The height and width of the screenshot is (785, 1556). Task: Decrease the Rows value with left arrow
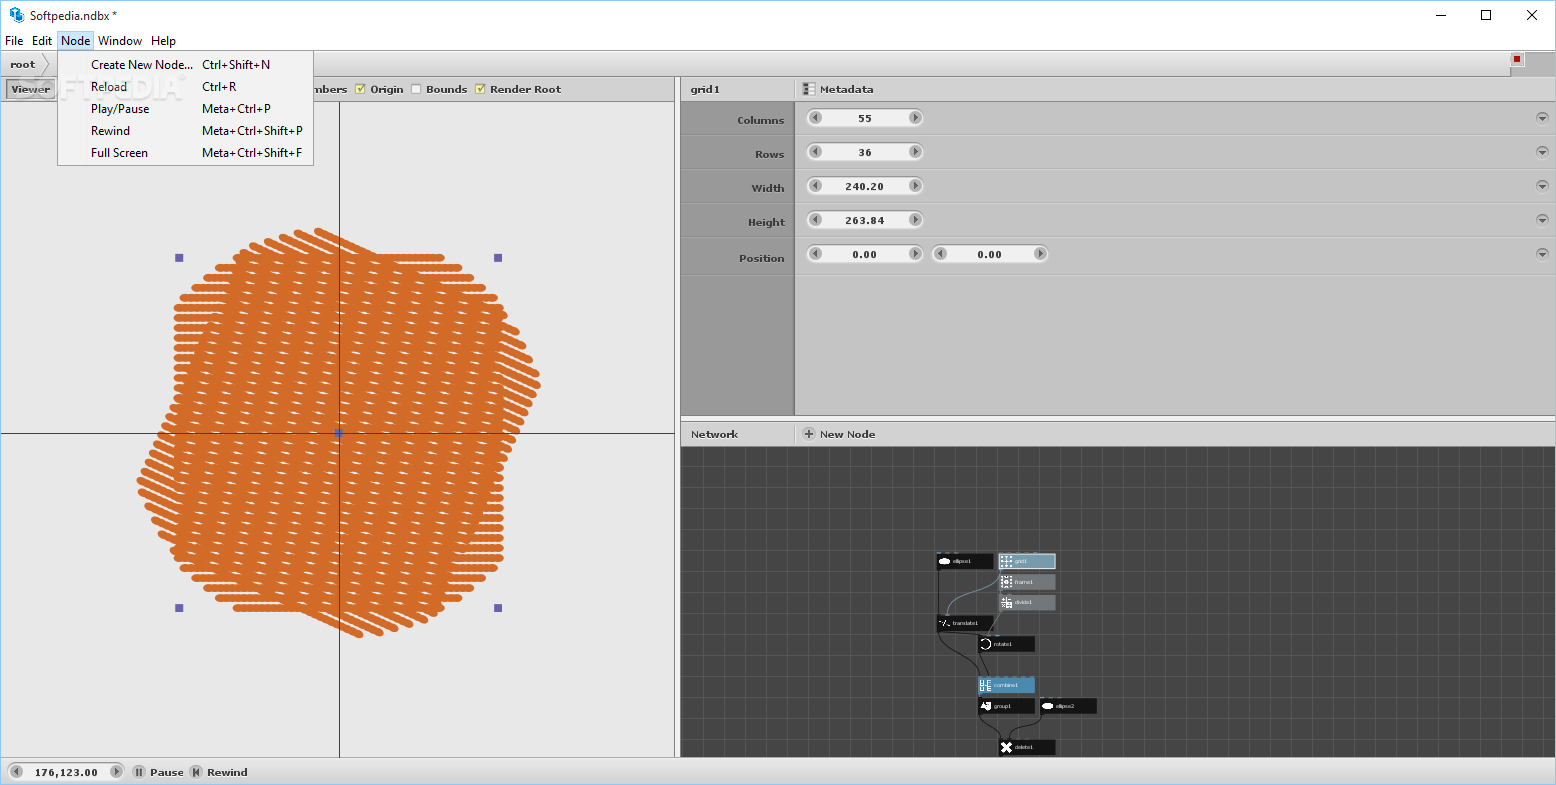click(x=815, y=152)
